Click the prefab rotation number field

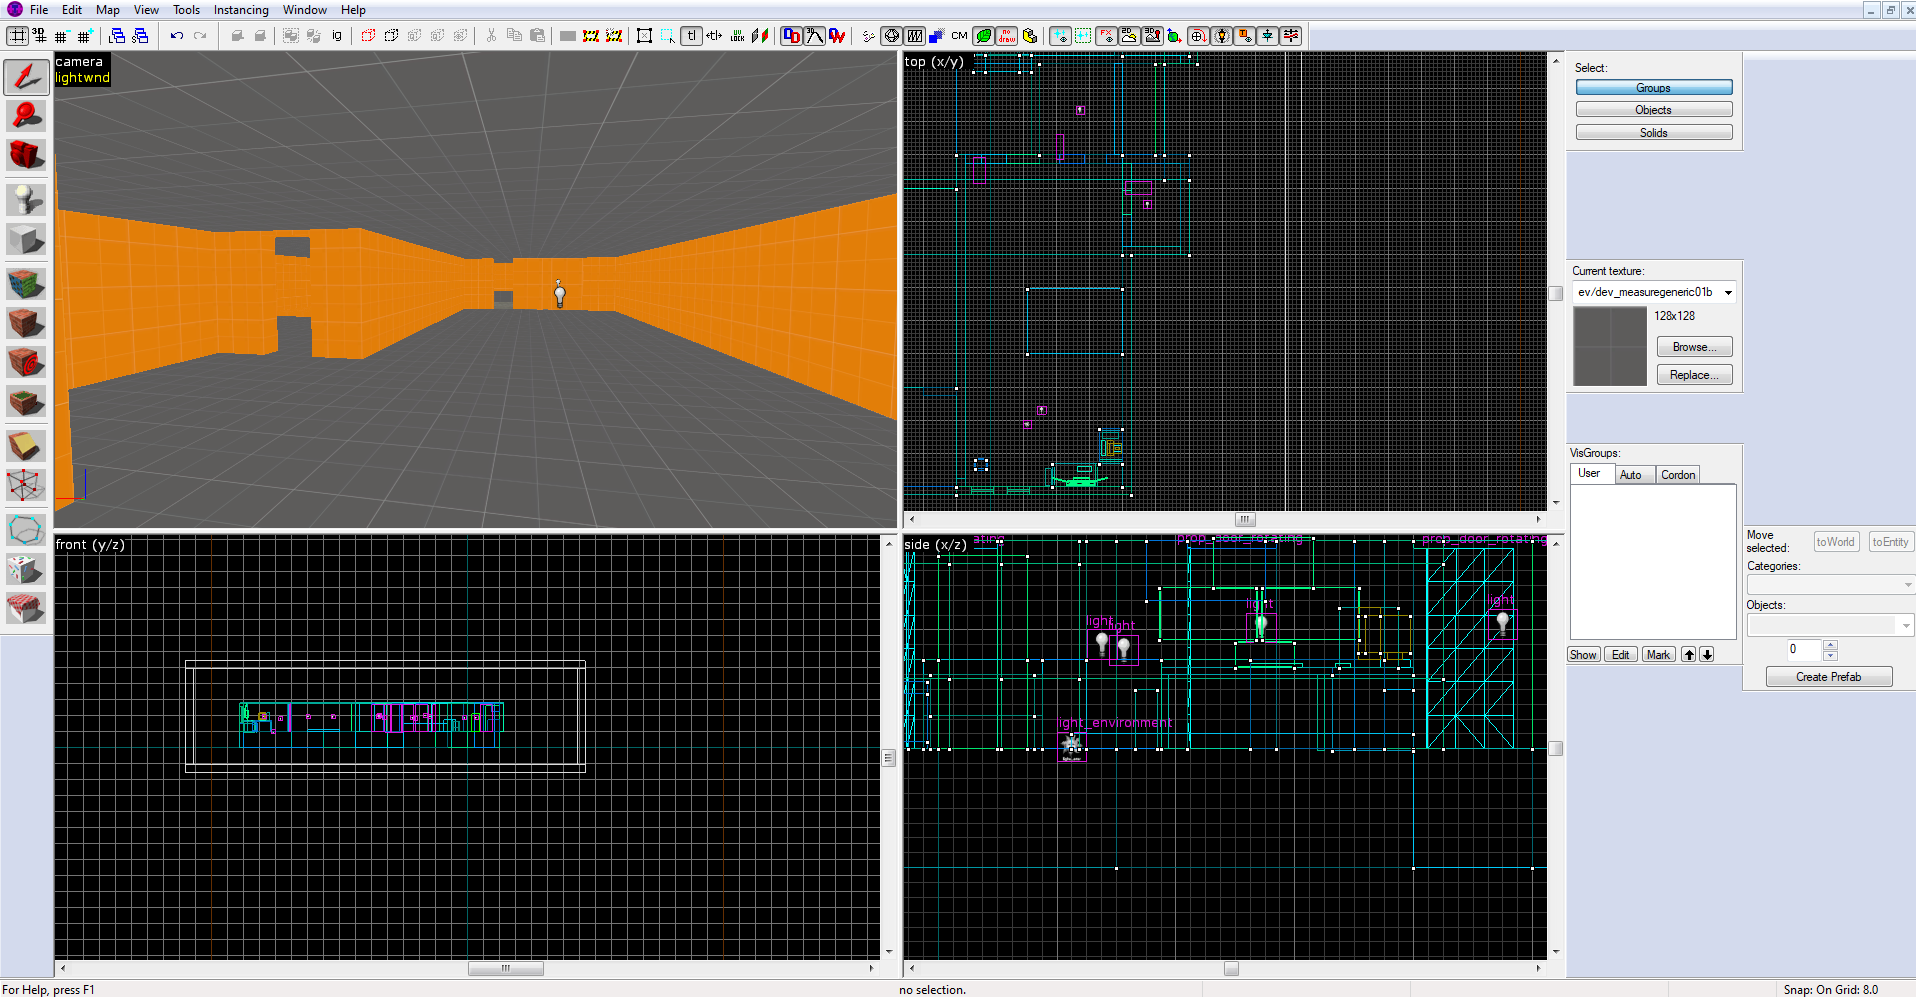(x=1804, y=650)
